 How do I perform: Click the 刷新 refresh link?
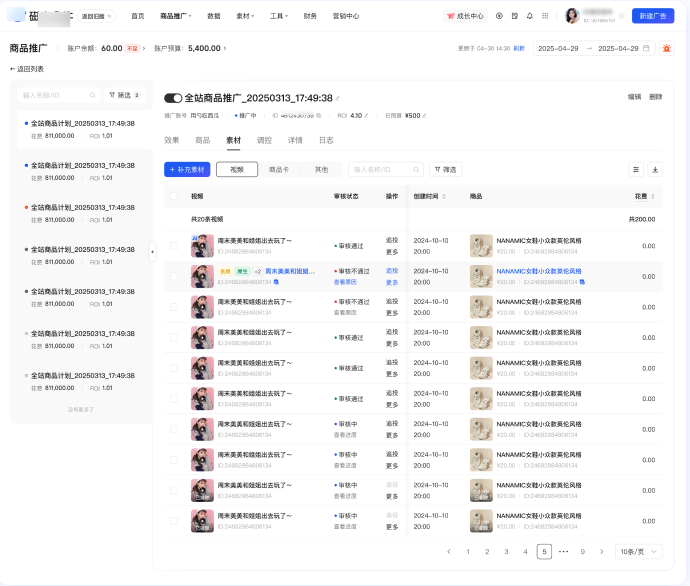point(519,48)
